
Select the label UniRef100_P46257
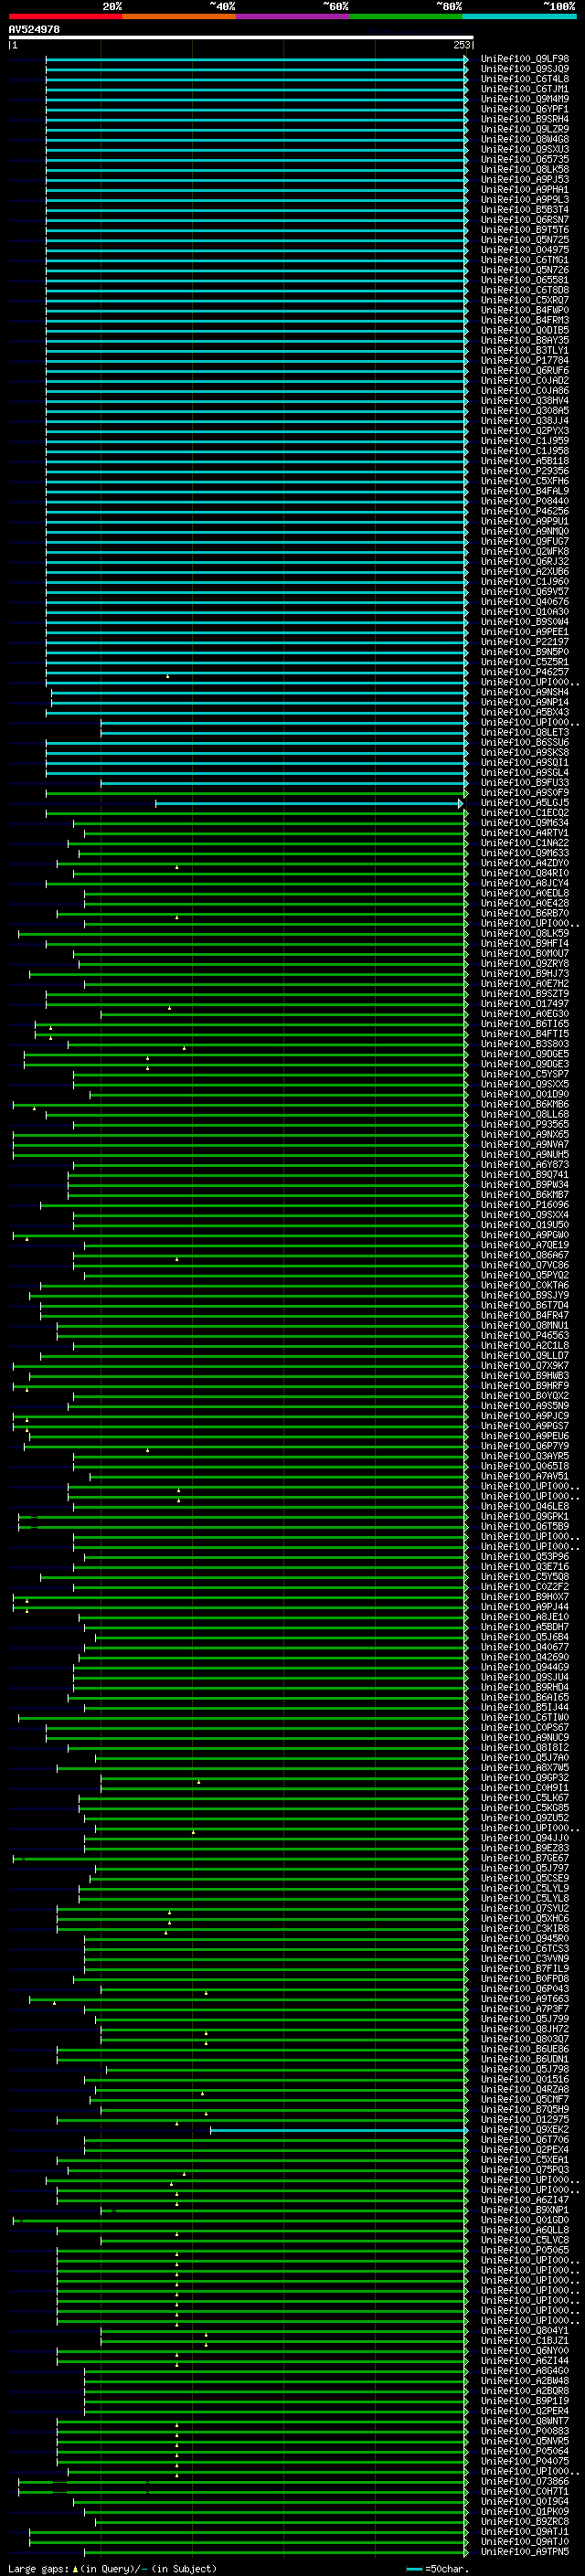click(525, 672)
